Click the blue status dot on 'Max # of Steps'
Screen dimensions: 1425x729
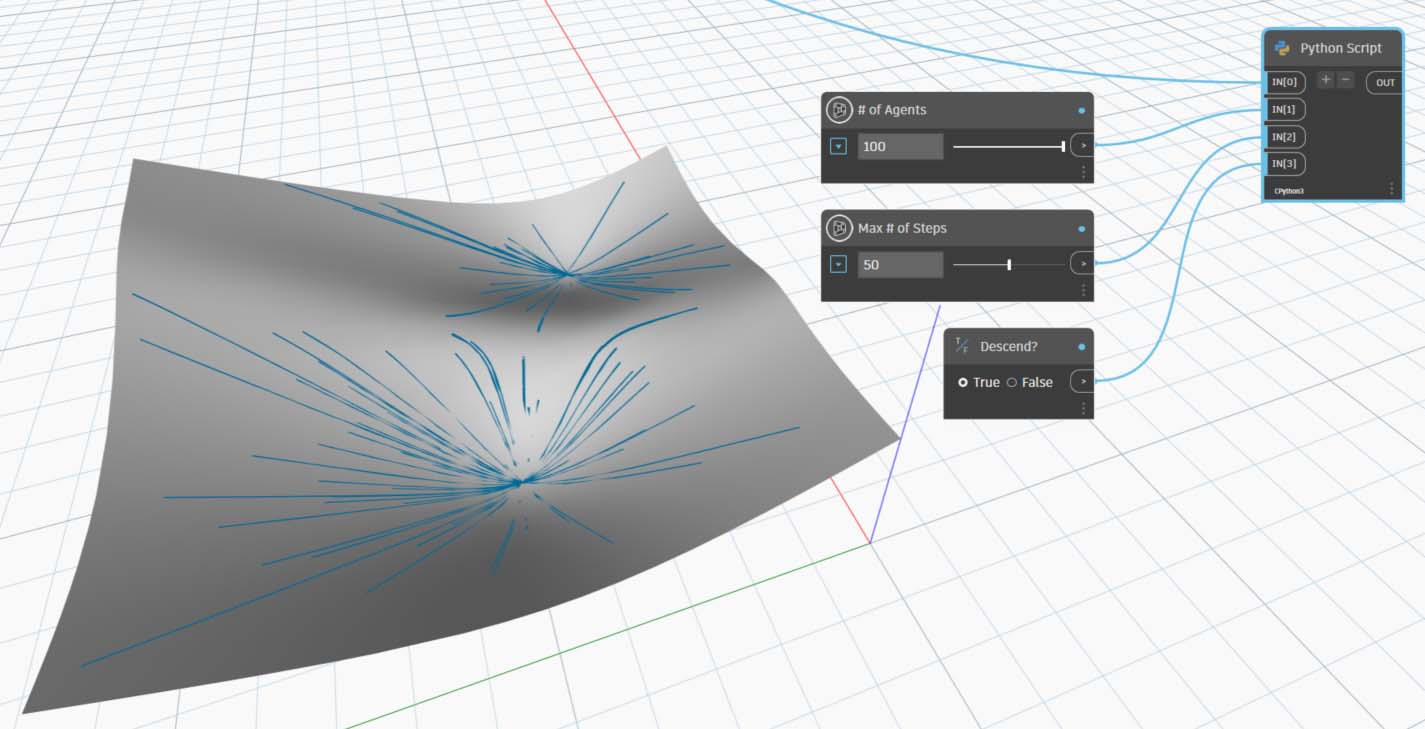coord(1081,229)
